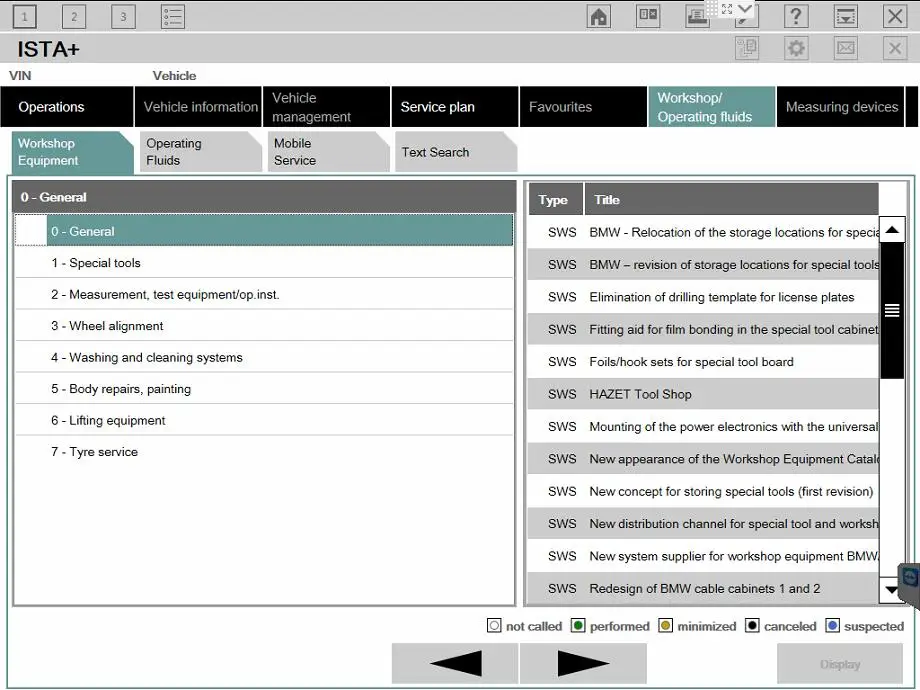The height and width of the screenshot is (690, 920).
Task: Select the 'not called' status indicator
Action: click(494, 625)
